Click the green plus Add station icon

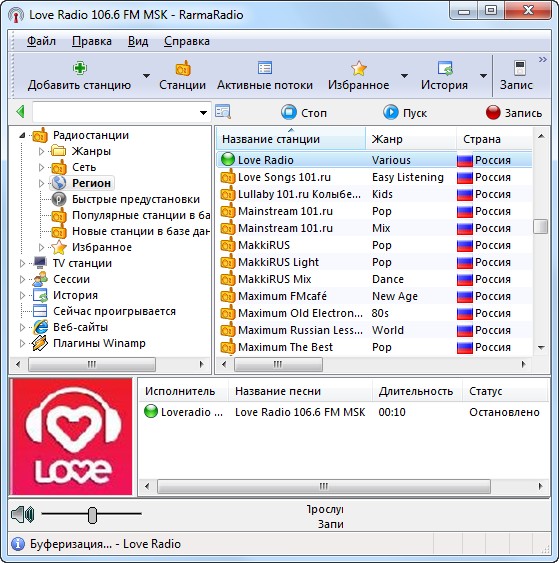click(x=80, y=68)
